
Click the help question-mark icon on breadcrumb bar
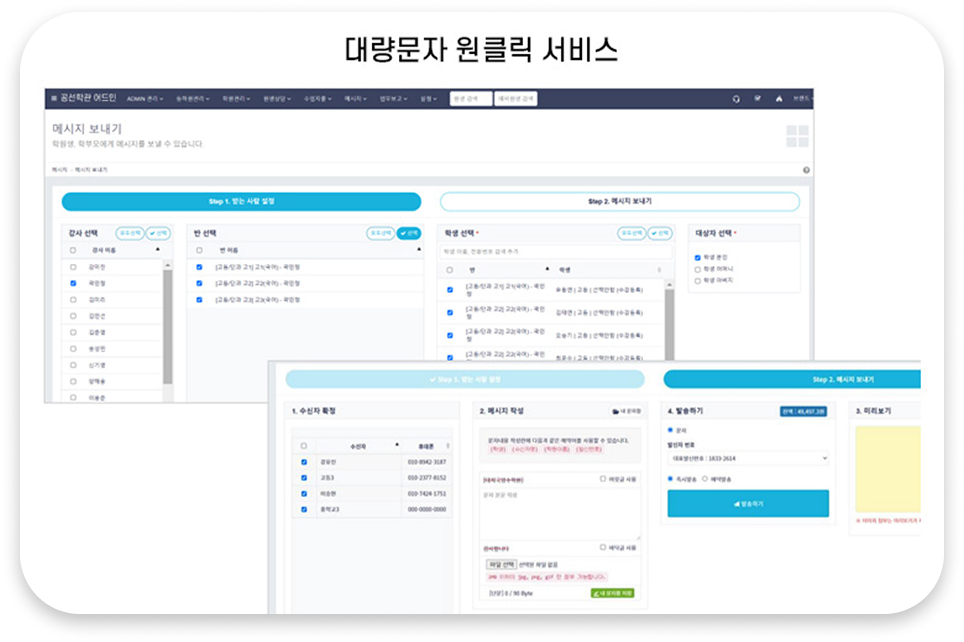point(806,170)
